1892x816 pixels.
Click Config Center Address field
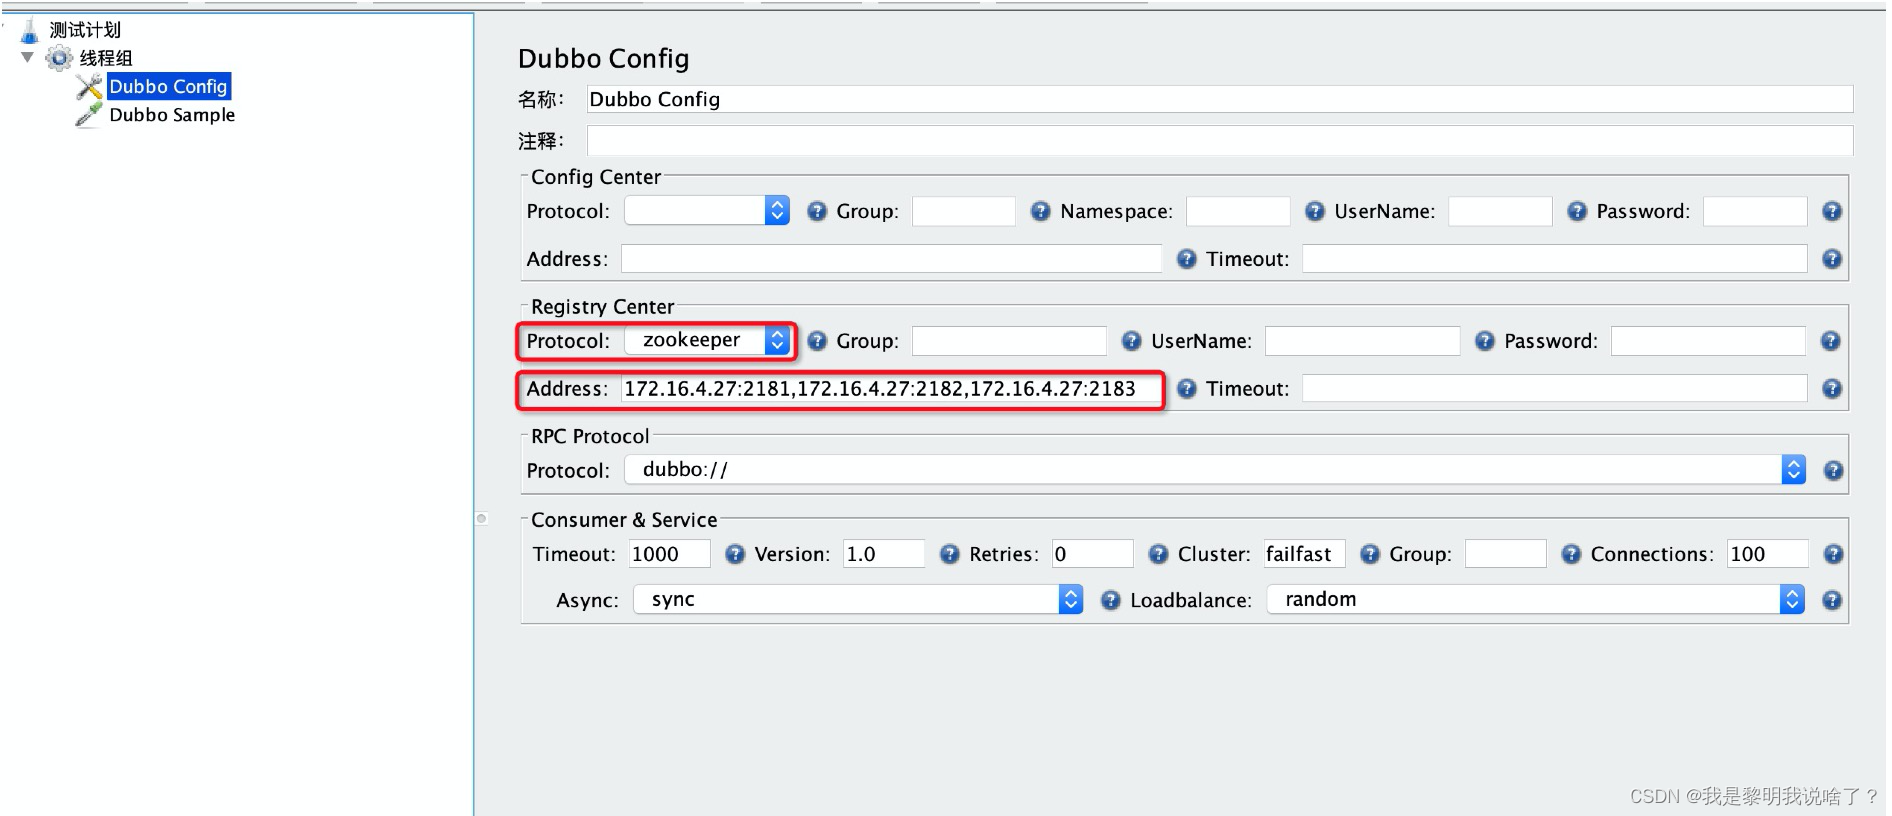coord(892,259)
